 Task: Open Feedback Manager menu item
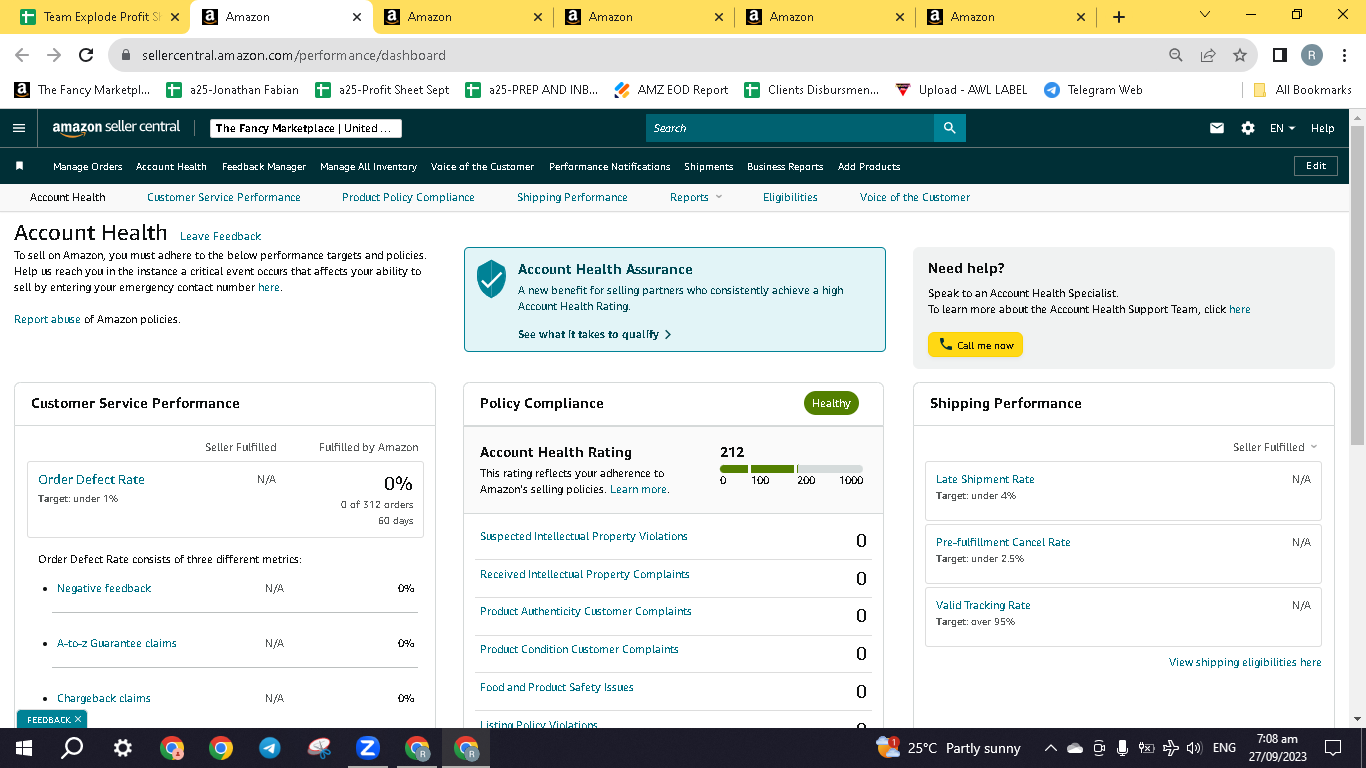pos(264,167)
